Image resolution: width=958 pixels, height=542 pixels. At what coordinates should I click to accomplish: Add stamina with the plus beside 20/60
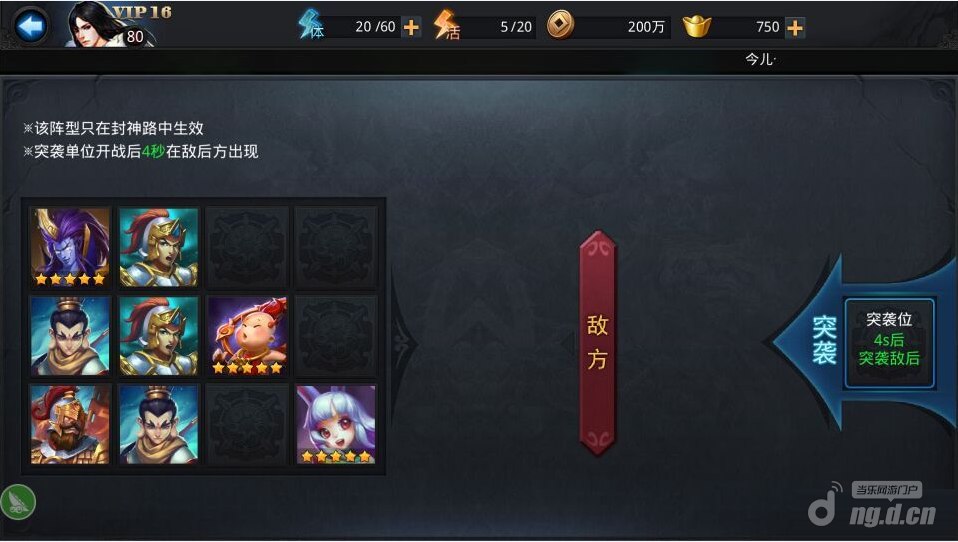coord(411,27)
